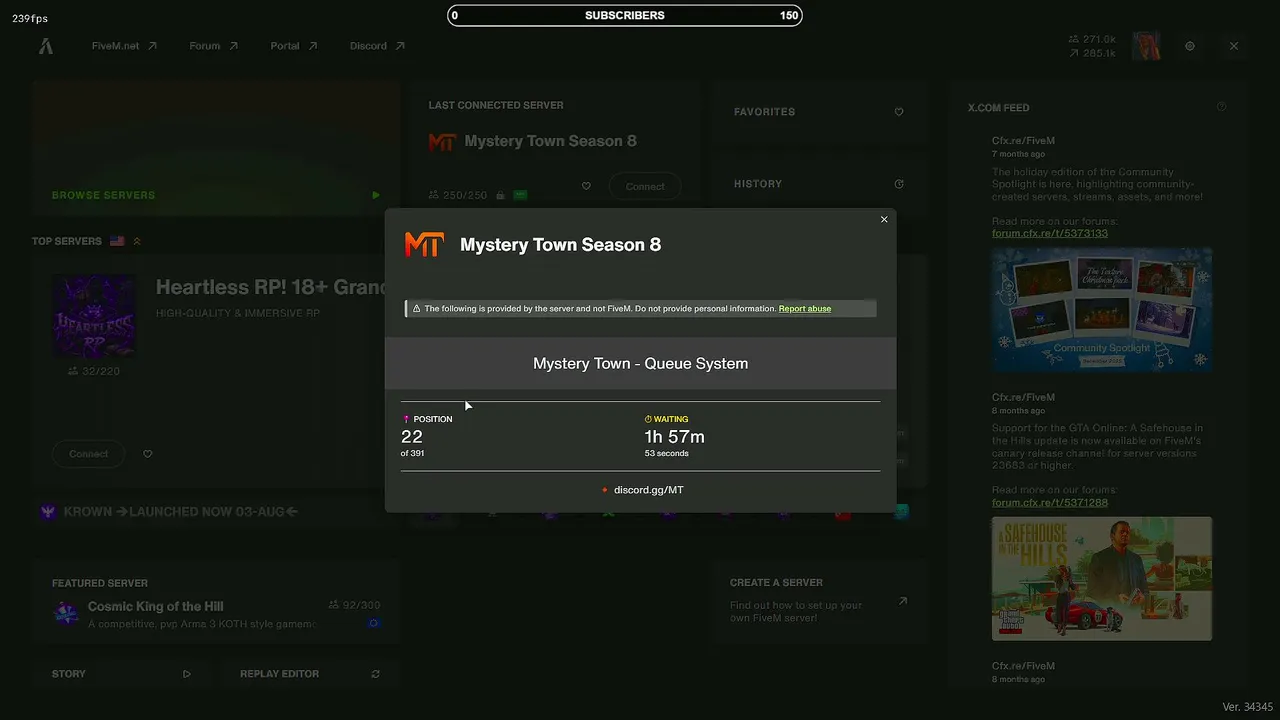Click the Cosmic King of the Hill icon

pos(66,613)
